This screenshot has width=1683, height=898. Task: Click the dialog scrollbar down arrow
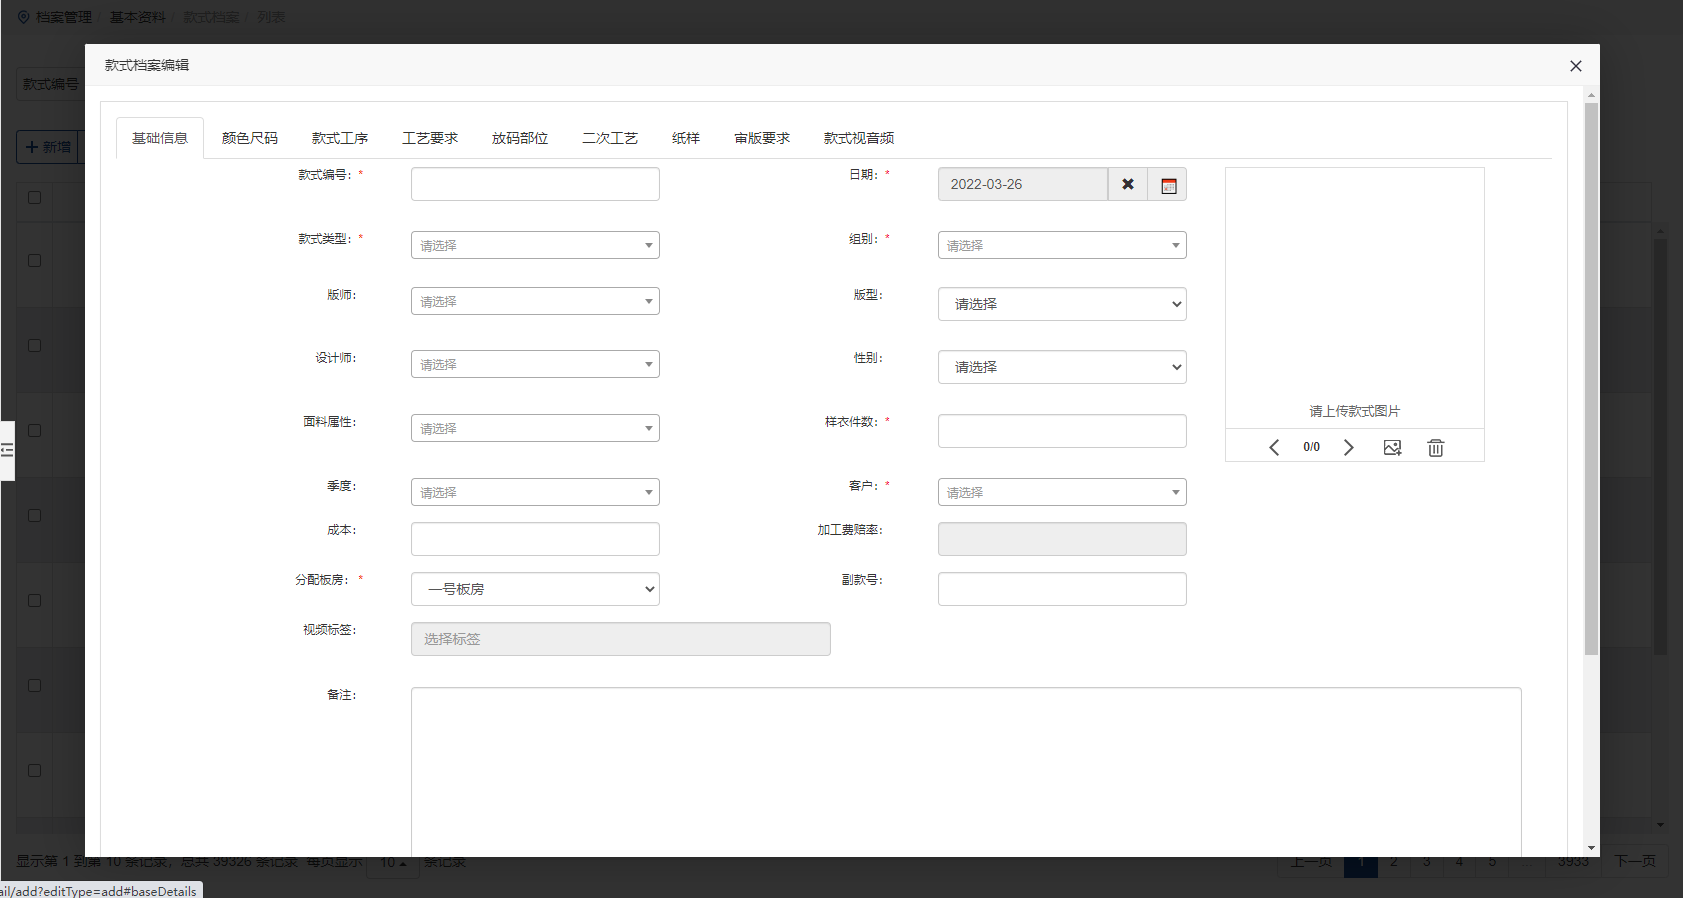click(1591, 848)
